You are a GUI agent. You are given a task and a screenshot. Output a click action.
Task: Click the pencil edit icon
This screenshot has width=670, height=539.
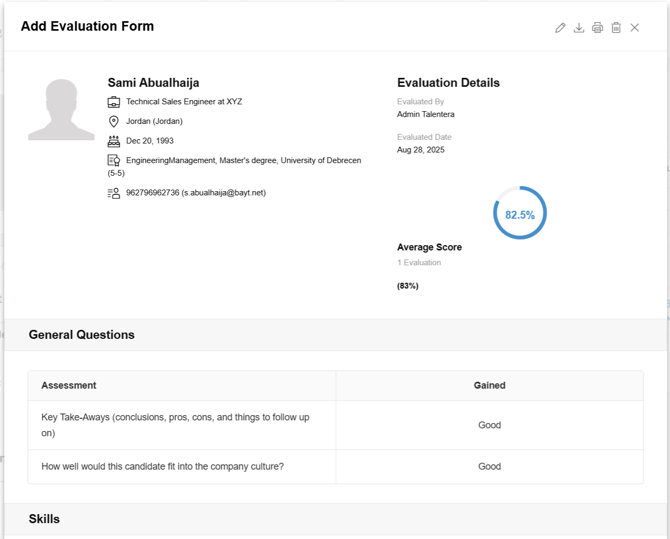point(560,28)
